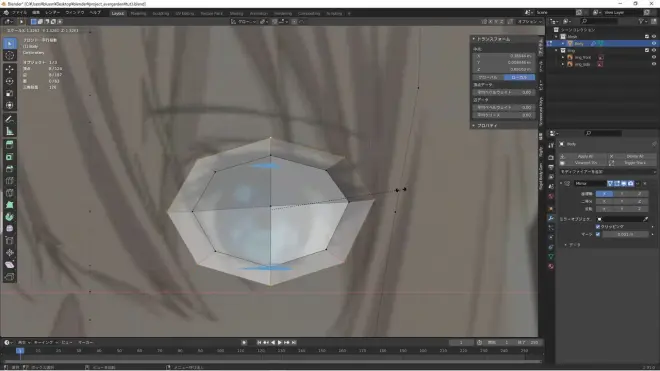The width and height of the screenshot is (660, 371).
Task: Open the File menu in the menu bar
Action: (x=19, y=13)
